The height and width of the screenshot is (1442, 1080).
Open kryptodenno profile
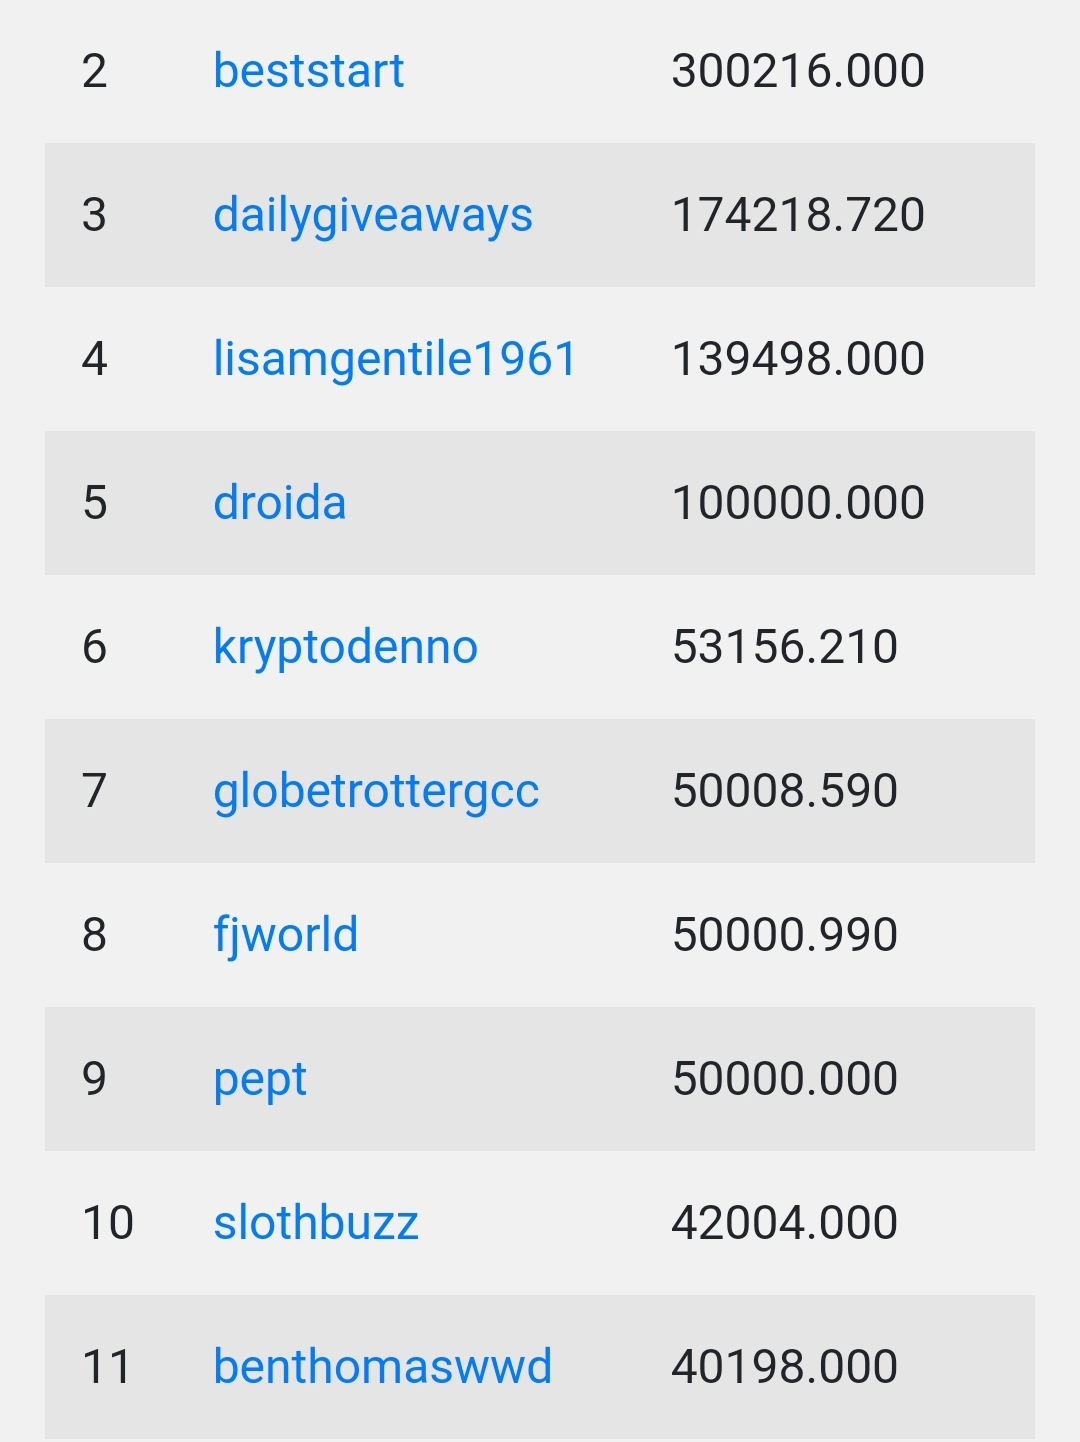[346, 648]
